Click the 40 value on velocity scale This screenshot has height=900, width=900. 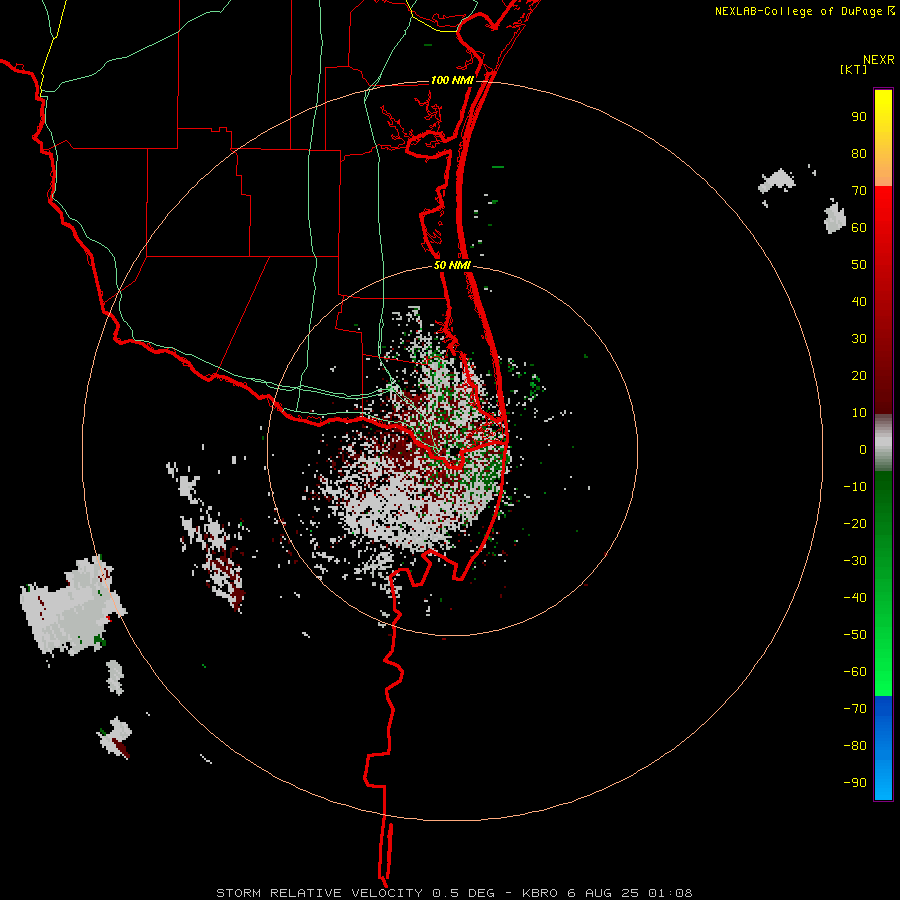(x=859, y=302)
